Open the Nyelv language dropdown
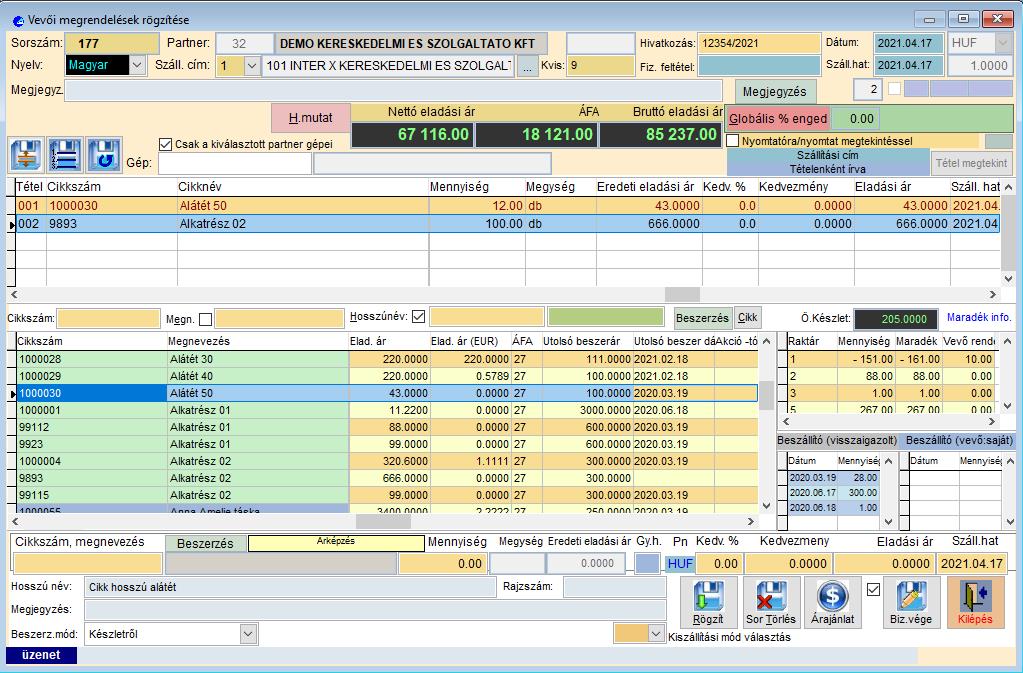 tap(137, 65)
